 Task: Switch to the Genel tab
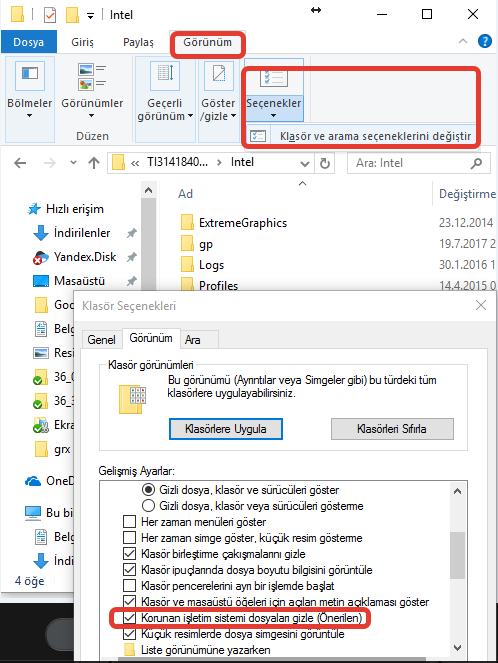pos(101,340)
